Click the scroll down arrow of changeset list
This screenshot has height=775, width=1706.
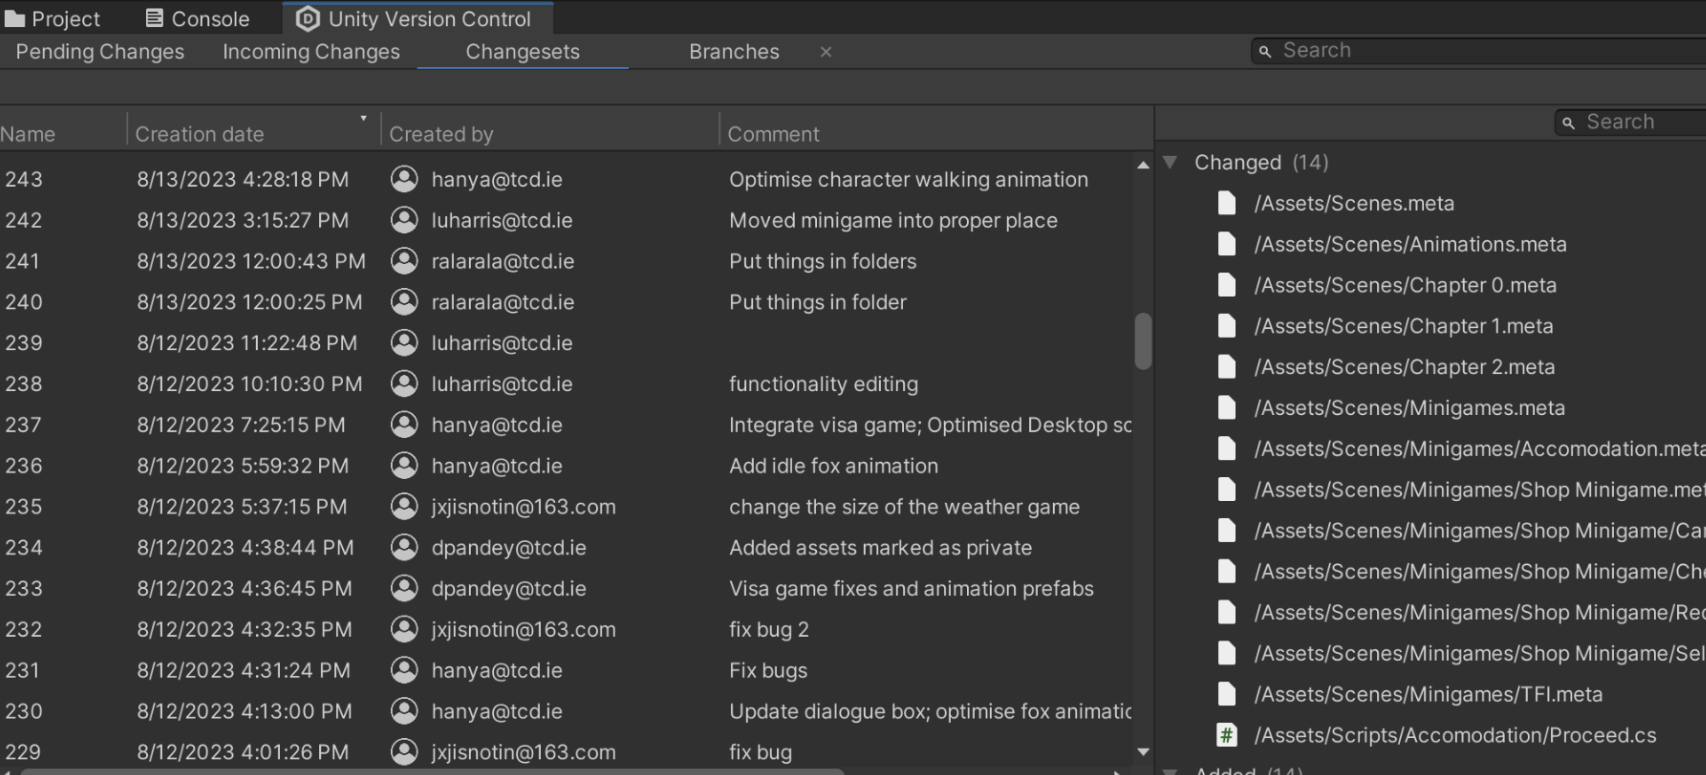tap(1143, 752)
